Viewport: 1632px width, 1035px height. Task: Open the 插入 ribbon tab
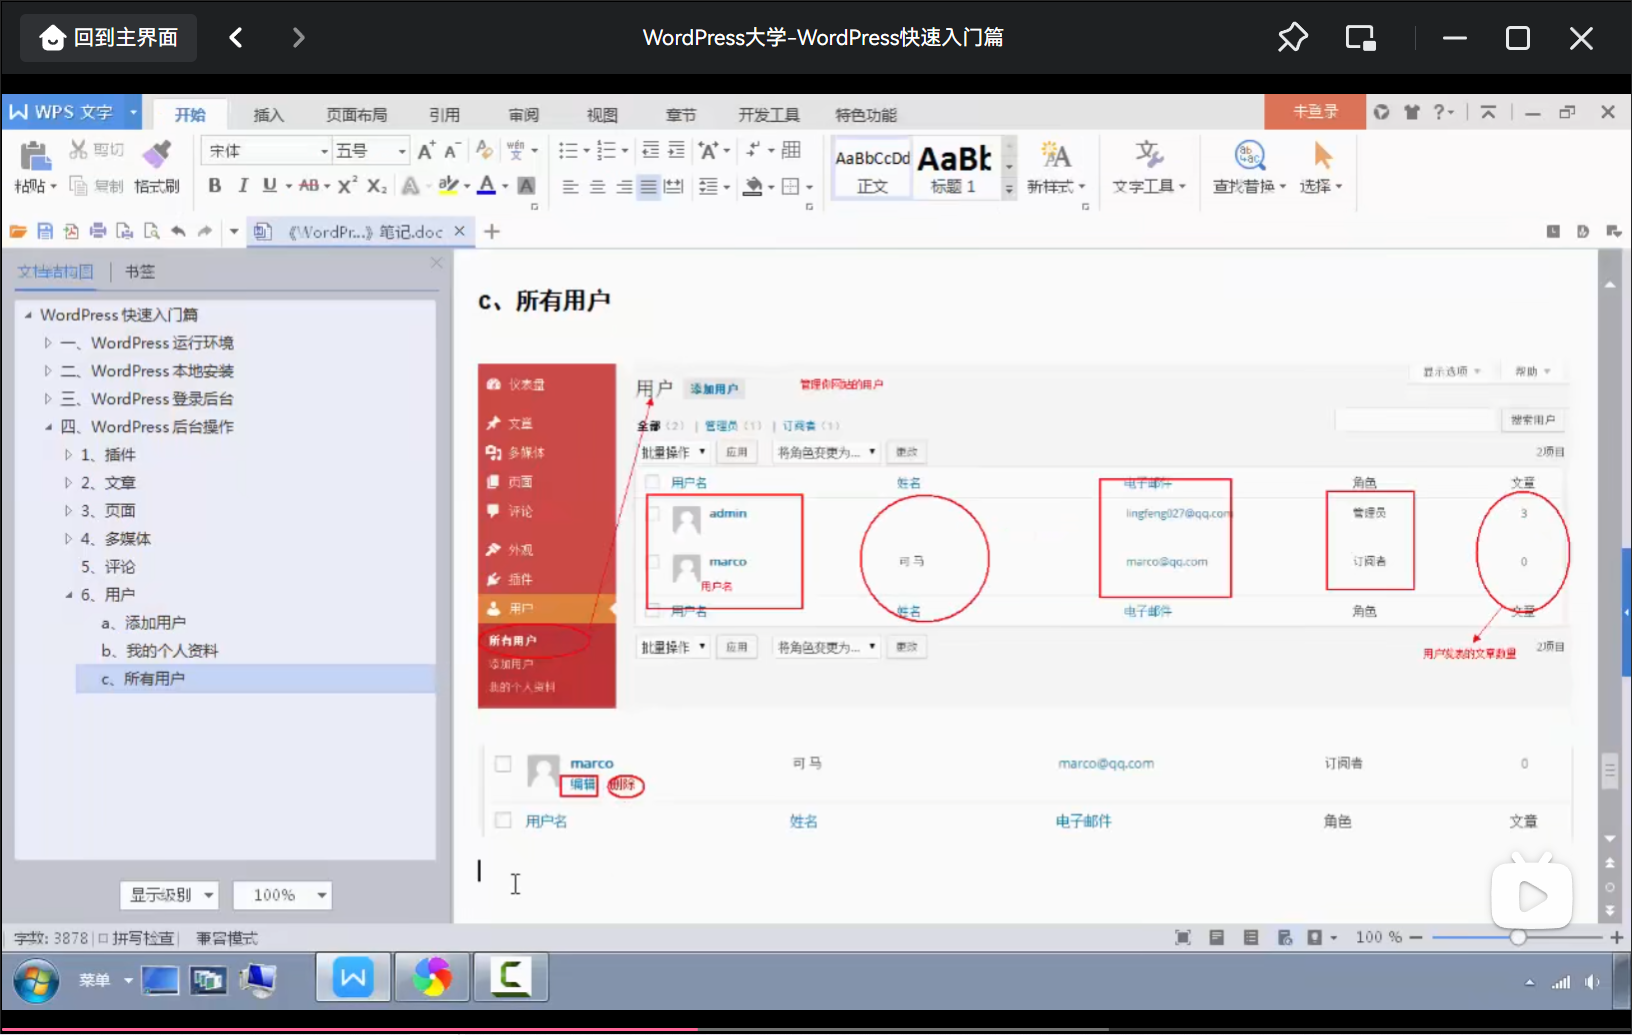point(268,115)
